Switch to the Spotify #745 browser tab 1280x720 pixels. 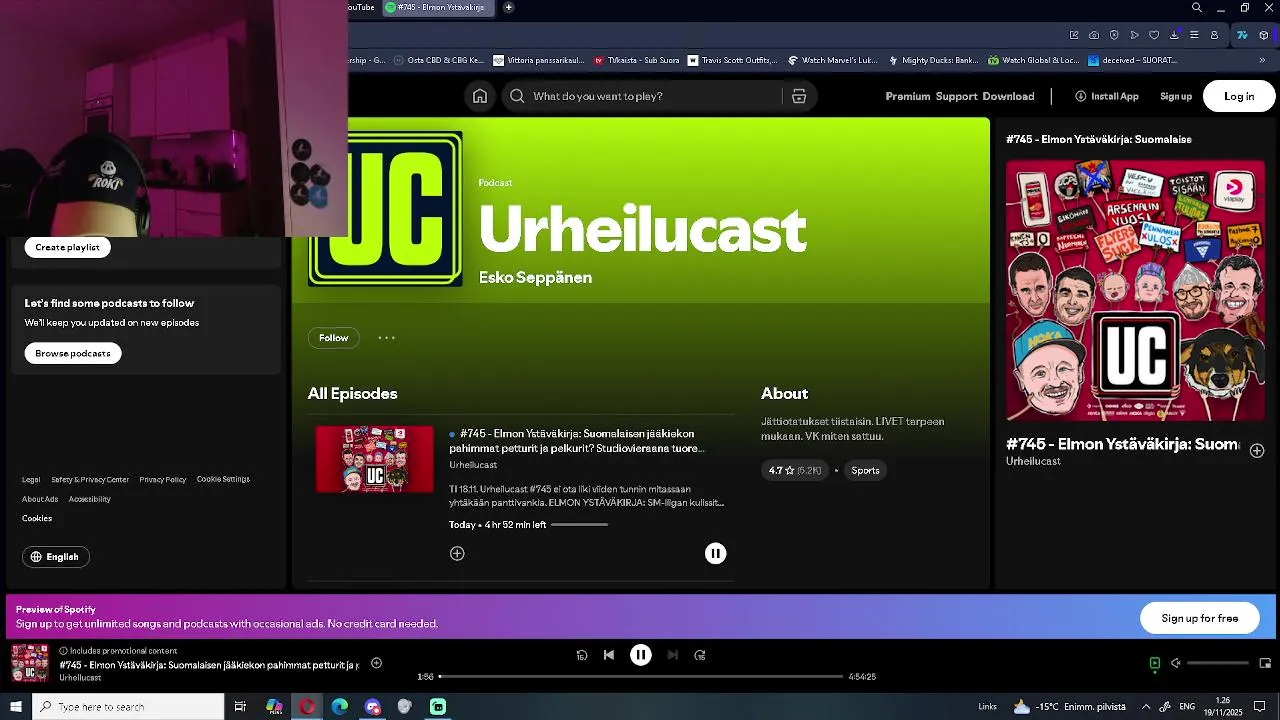pos(441,7)
